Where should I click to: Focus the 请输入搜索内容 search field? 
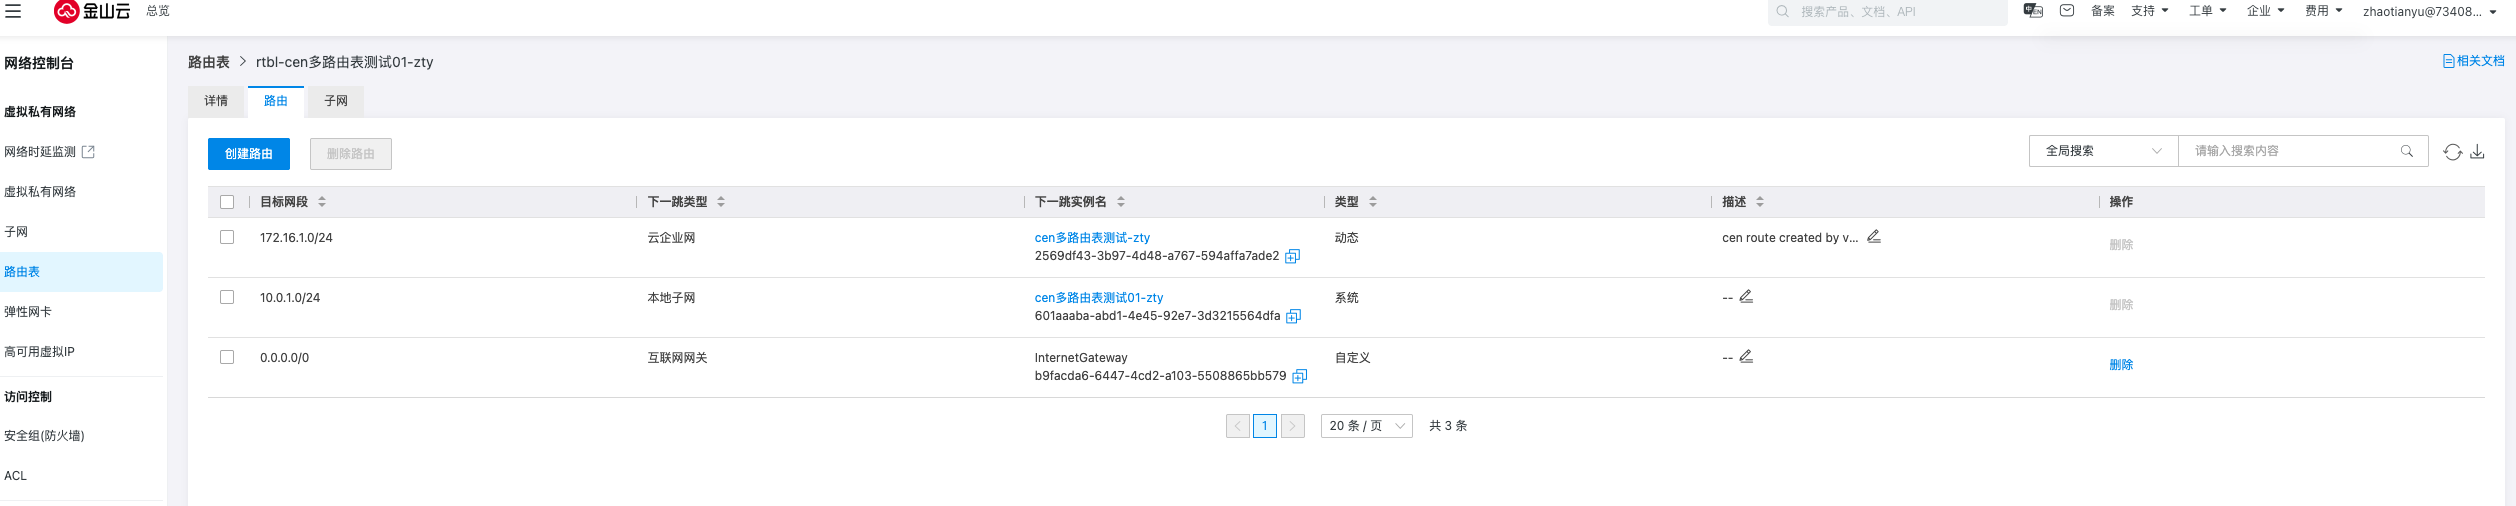(x=2290, y=151)
